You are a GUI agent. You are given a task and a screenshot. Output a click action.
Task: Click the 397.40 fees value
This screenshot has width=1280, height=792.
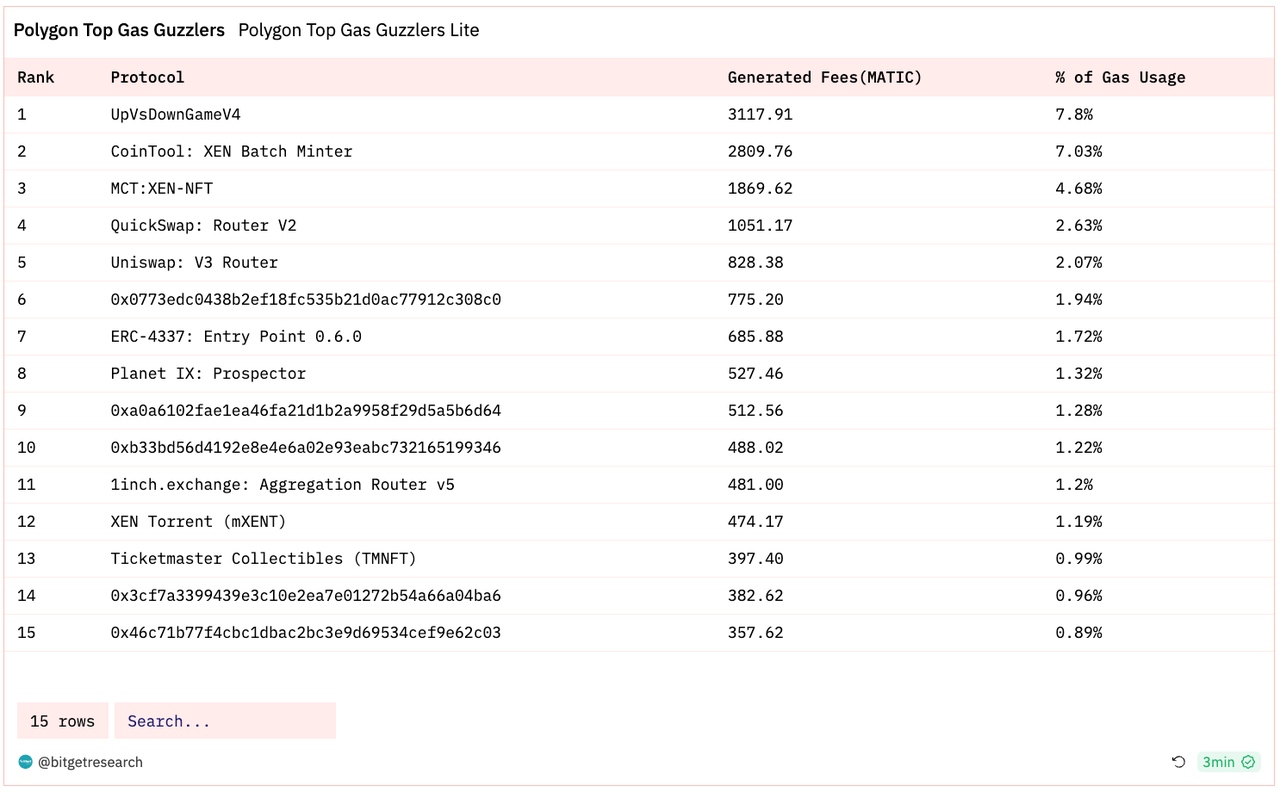[755, 558]
